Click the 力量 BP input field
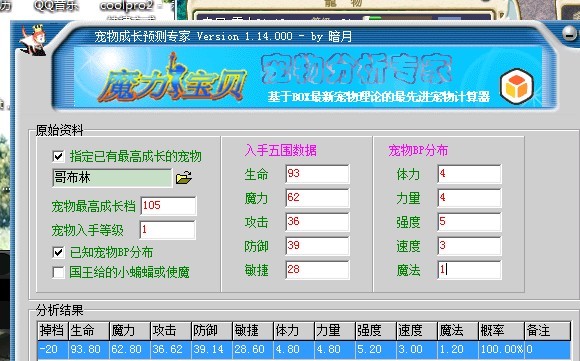 469,198
